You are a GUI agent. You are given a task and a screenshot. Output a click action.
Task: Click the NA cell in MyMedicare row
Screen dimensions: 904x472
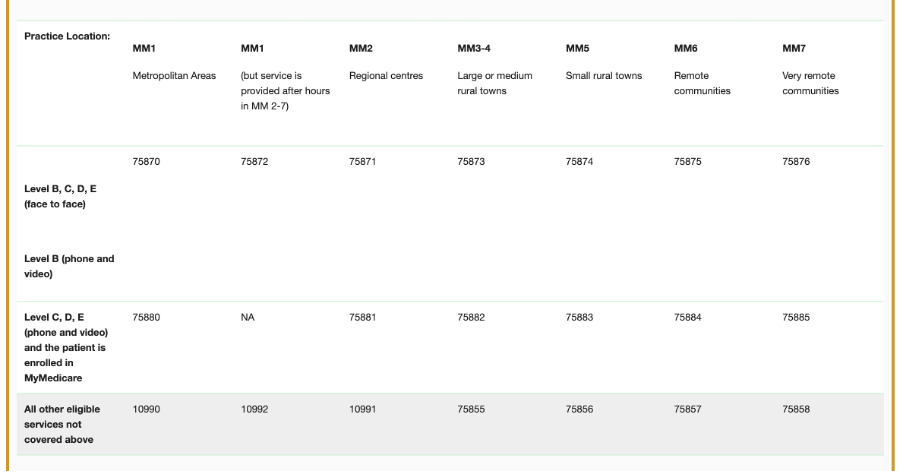point(247,318)
